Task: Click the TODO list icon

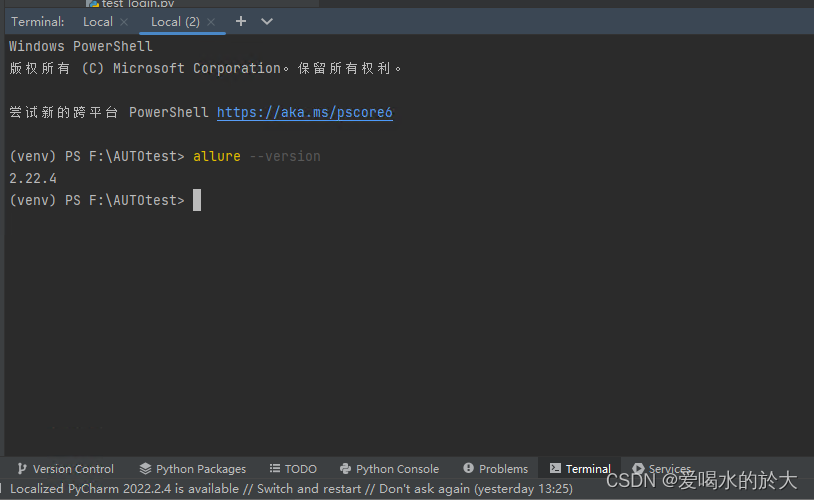Action: click(275, 468)
